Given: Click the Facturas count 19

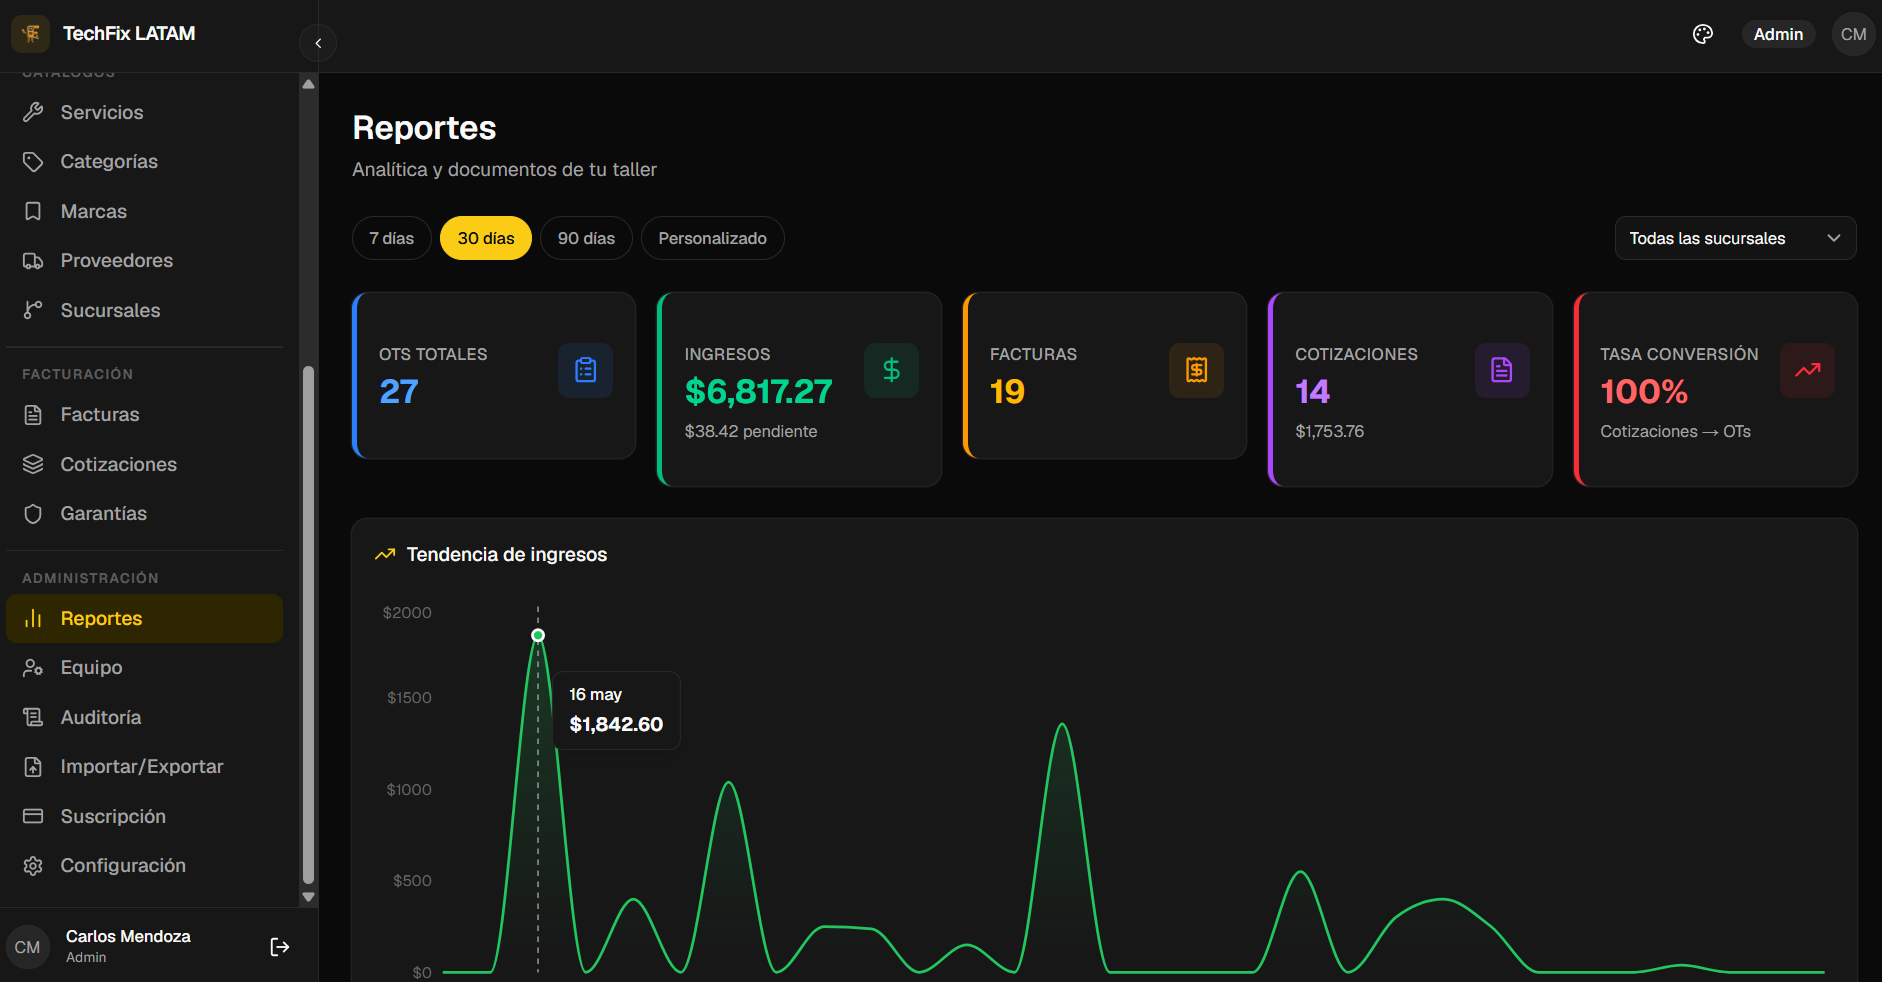Looking at the screenshot, I should tap(1007, 391).
